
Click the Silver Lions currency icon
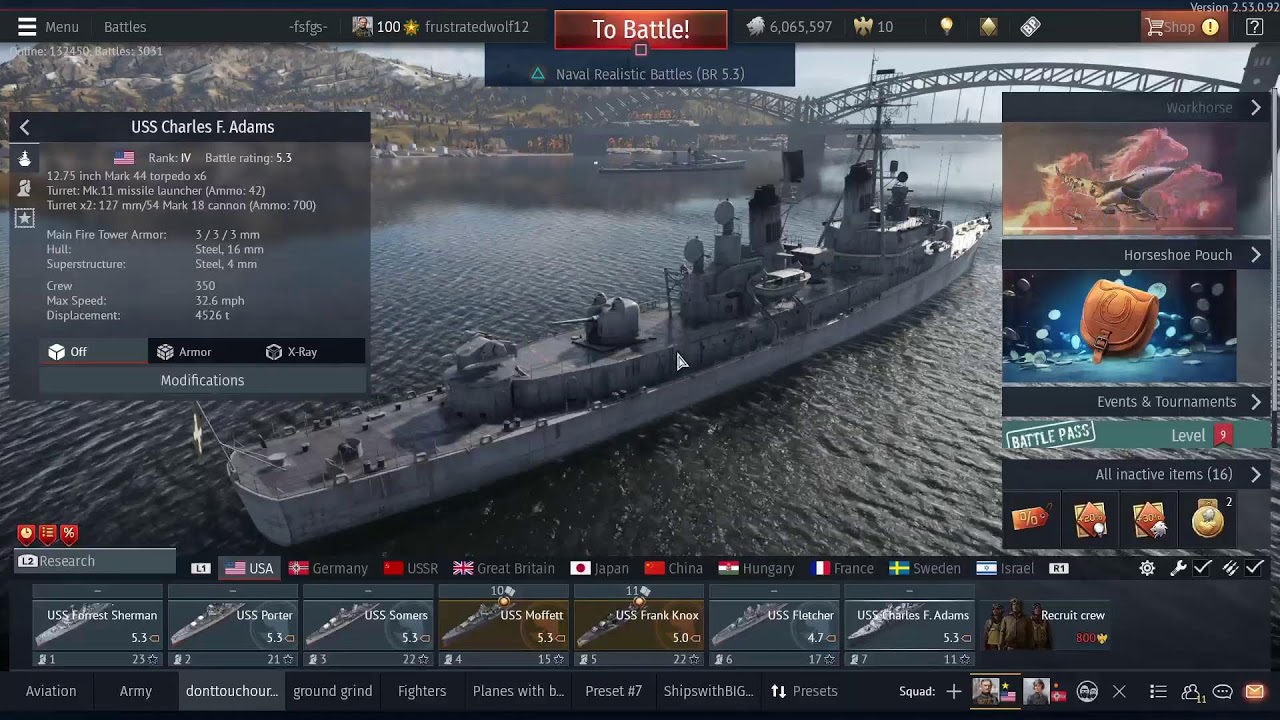tap(756, 27)
